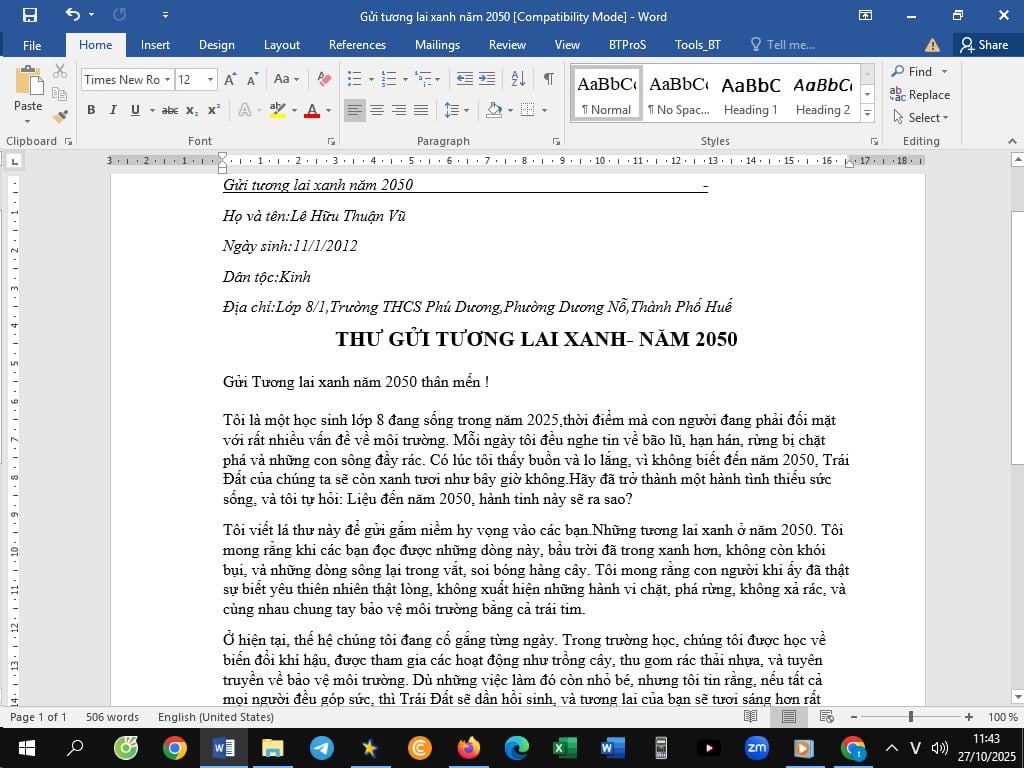Apply bulleted list formatting
Viewport: 1024px width, 768px height.
click(355, 79)
